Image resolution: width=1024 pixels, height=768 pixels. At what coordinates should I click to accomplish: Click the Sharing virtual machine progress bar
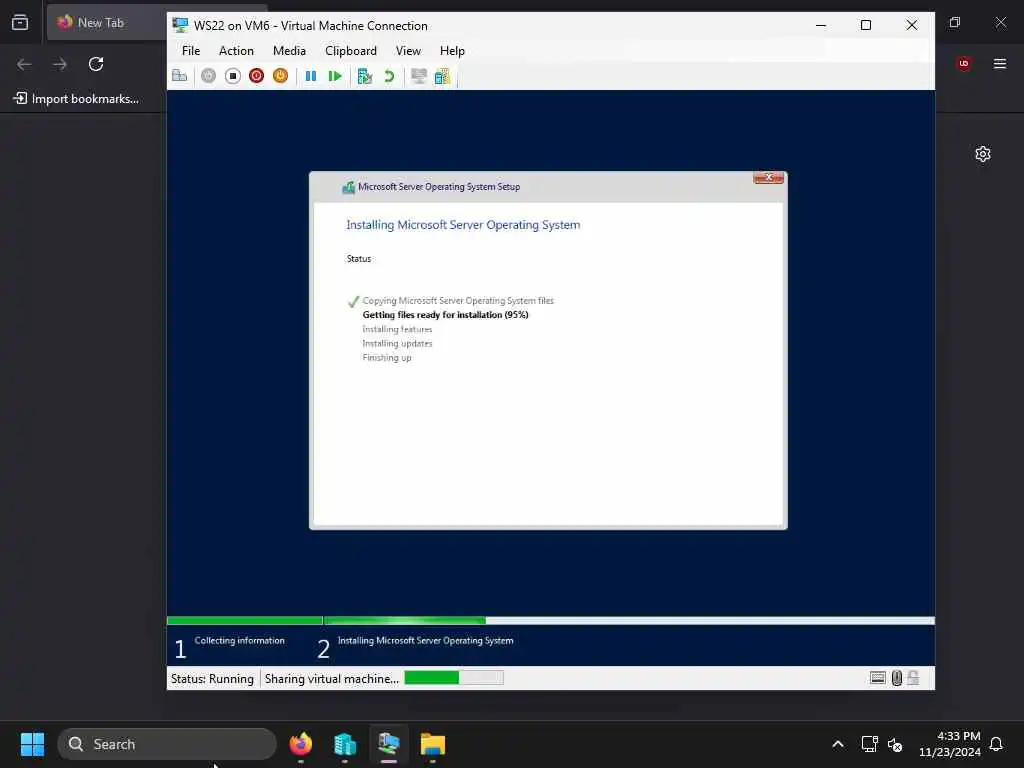coord(454,678)
